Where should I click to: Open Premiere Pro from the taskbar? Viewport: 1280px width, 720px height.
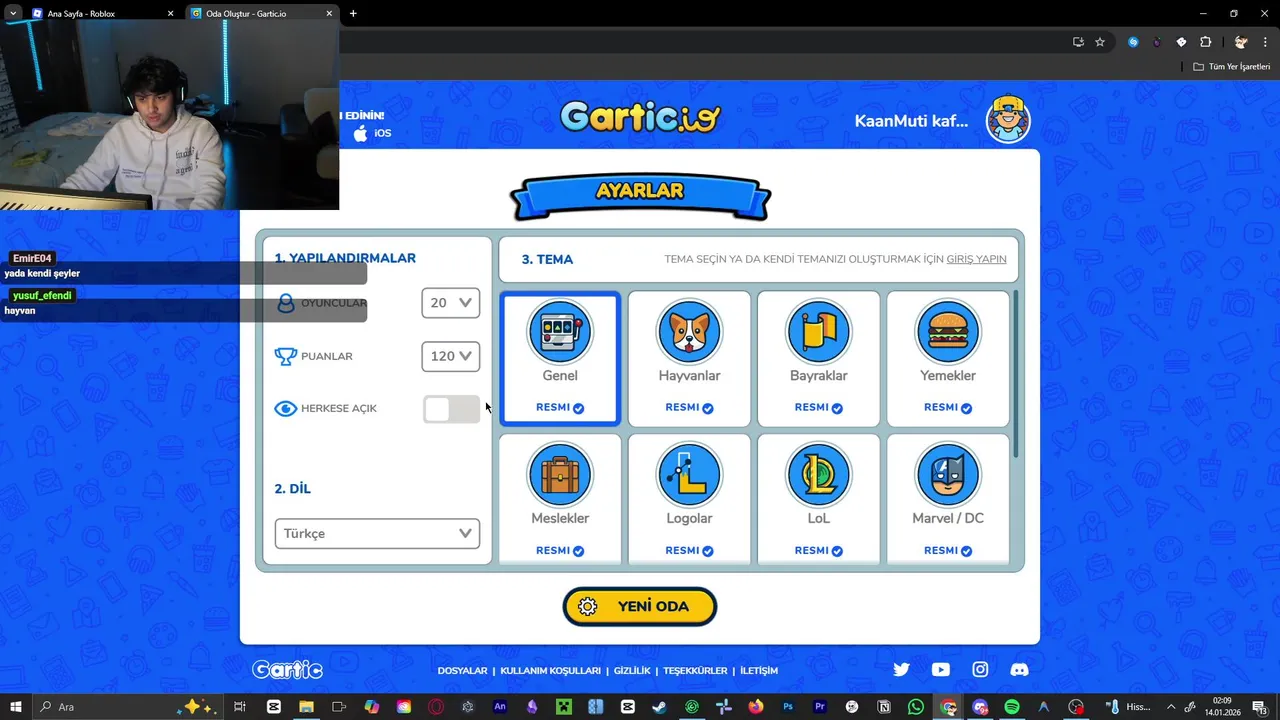pos(820,707)
